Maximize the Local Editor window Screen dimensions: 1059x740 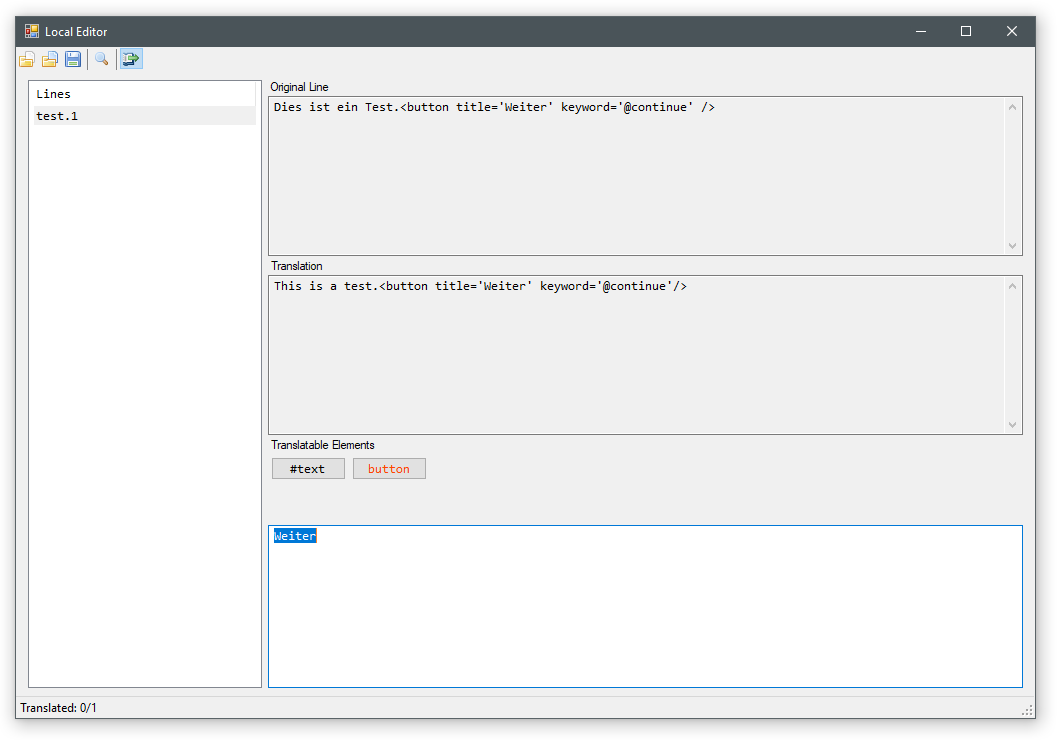point(965,31)
